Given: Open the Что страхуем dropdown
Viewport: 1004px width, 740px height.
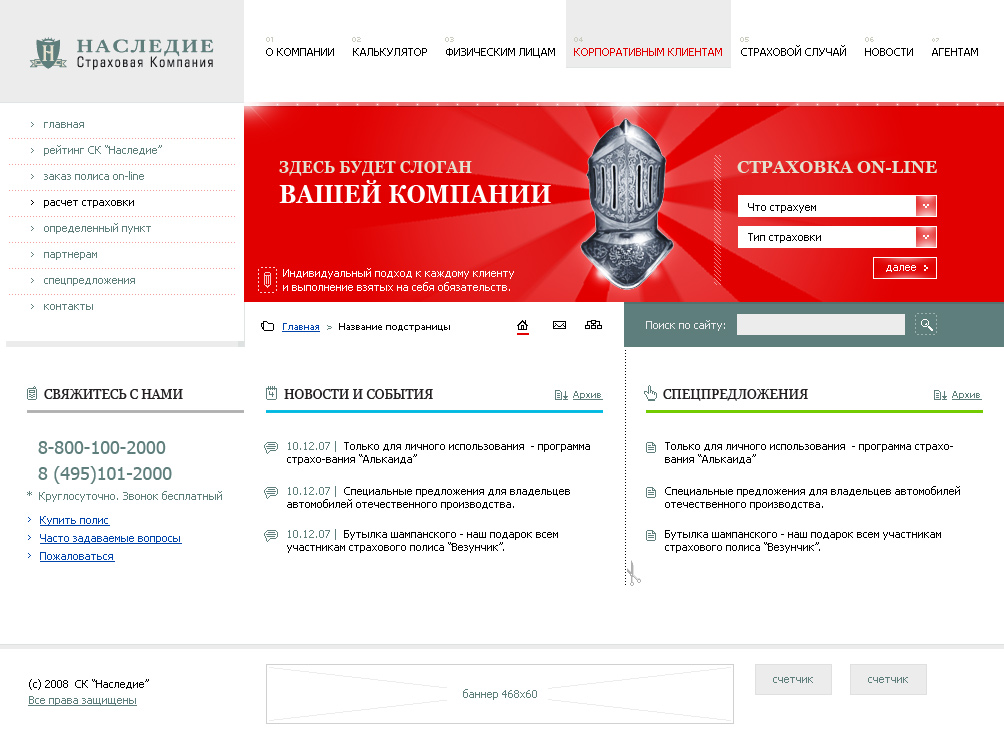Looking at the screenshot, I should [836, 205].
